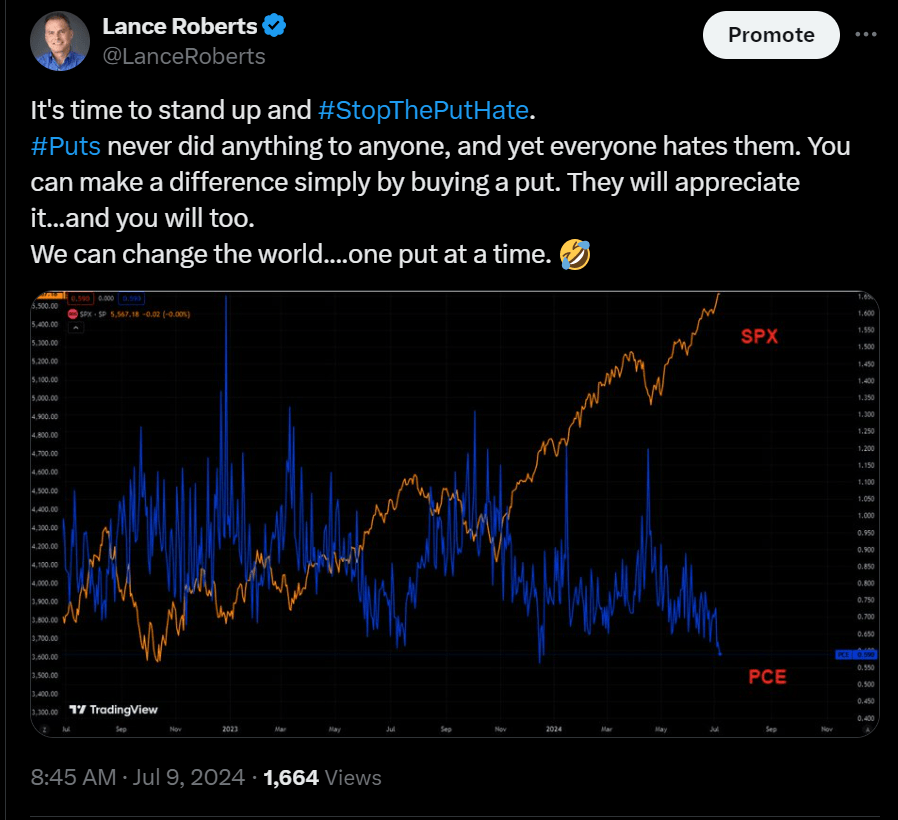
Task: Click the @LanceRoberts handle
Action: point(183,57)
